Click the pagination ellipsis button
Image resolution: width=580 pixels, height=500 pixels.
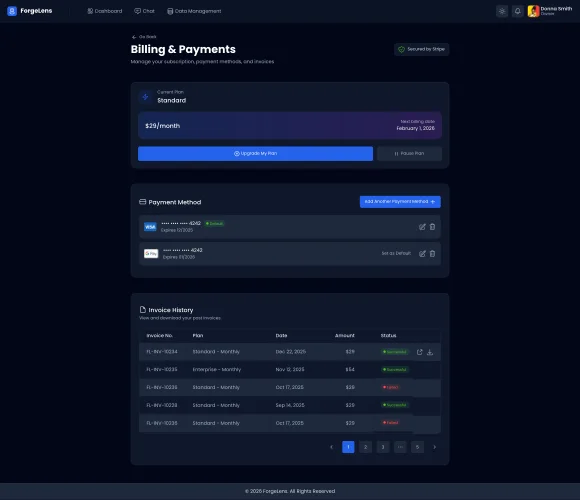pos(400,447)
